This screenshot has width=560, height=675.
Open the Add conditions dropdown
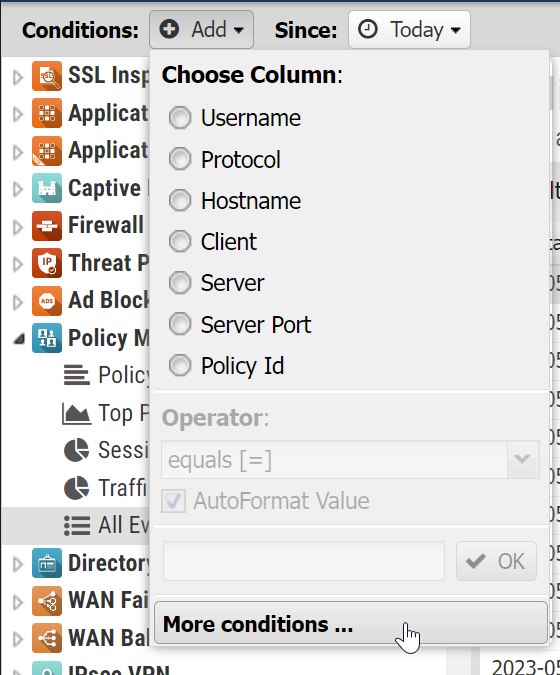pos(201,30)
